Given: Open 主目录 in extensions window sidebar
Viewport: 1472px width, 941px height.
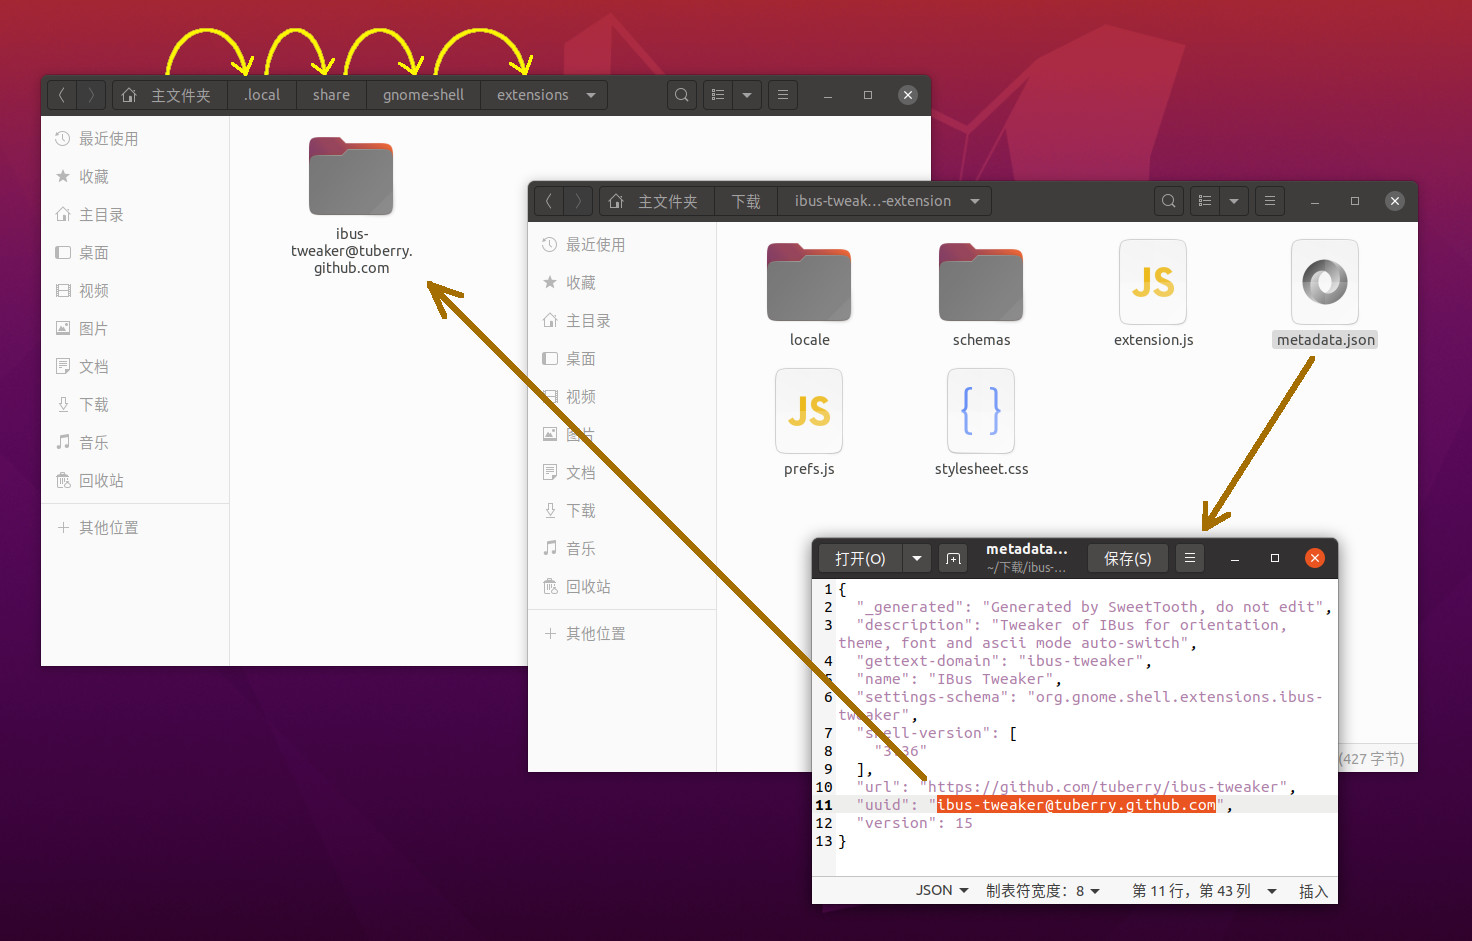Looking at the screenshot, I should pos(135,215).
